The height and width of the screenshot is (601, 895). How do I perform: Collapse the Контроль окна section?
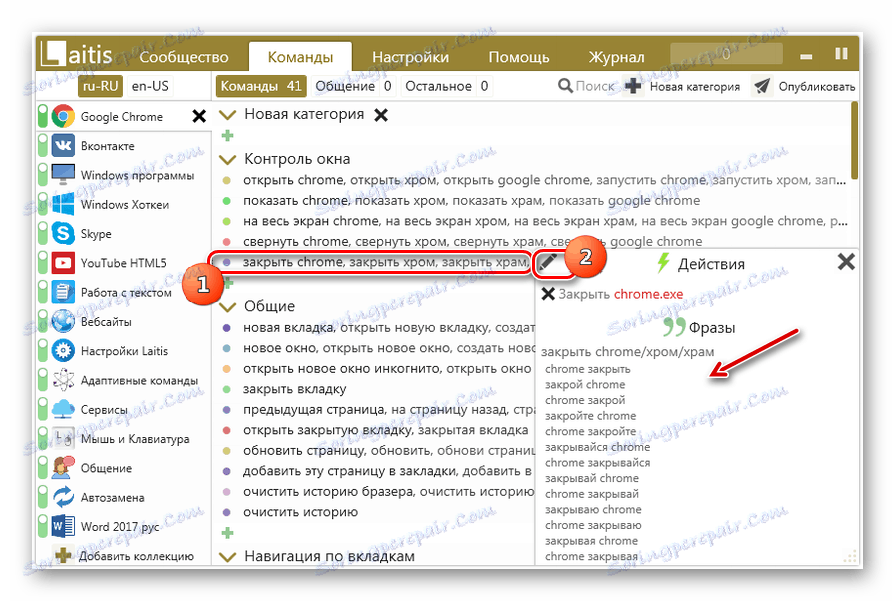(x=228, y=160)
